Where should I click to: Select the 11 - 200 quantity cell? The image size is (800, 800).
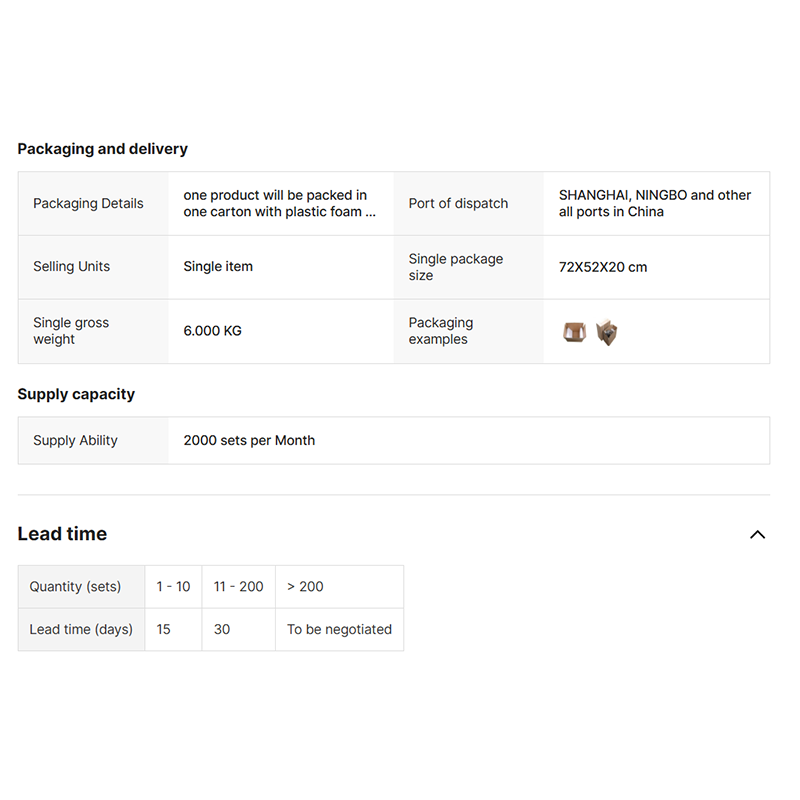tap(238, 587)
